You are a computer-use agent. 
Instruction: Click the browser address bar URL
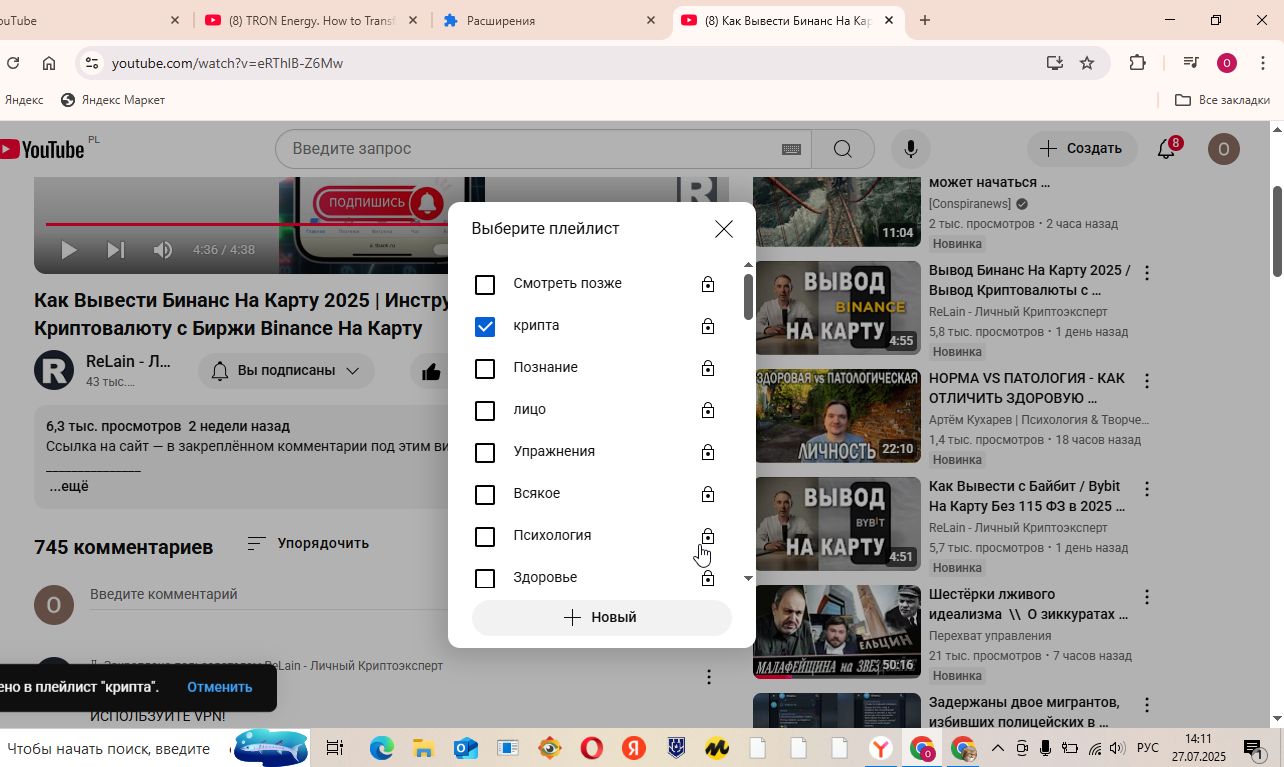click(x=227, y=63)
